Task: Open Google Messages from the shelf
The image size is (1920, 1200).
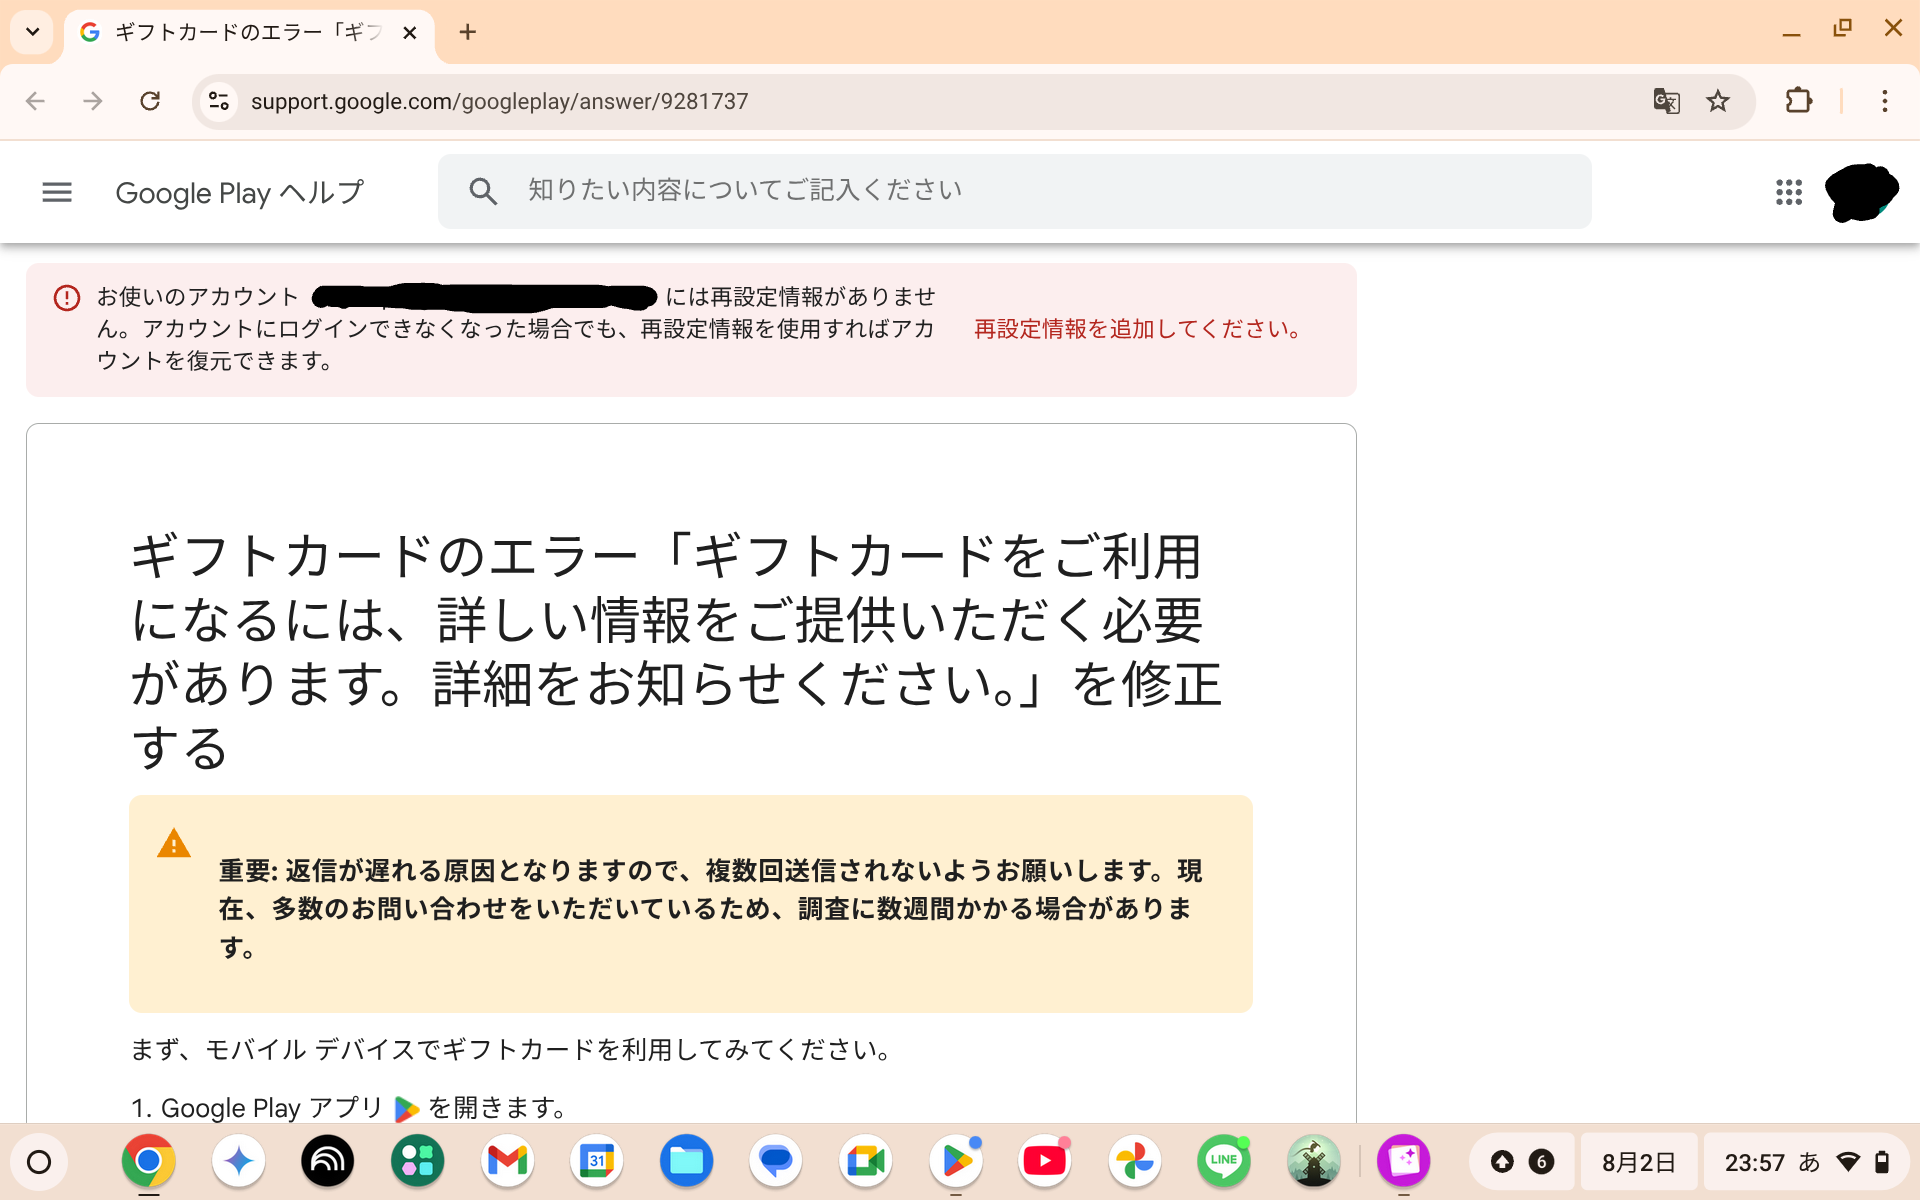Action: pyautogui.click(x=776, y=1161)
